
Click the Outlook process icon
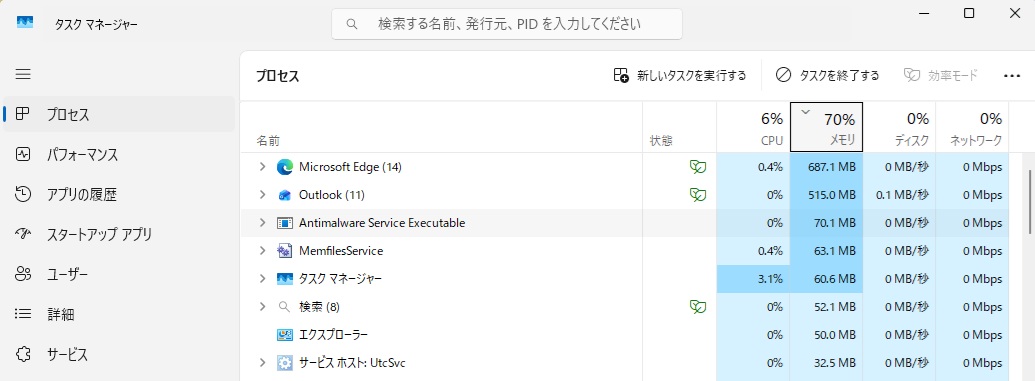(x=284, y=195)
